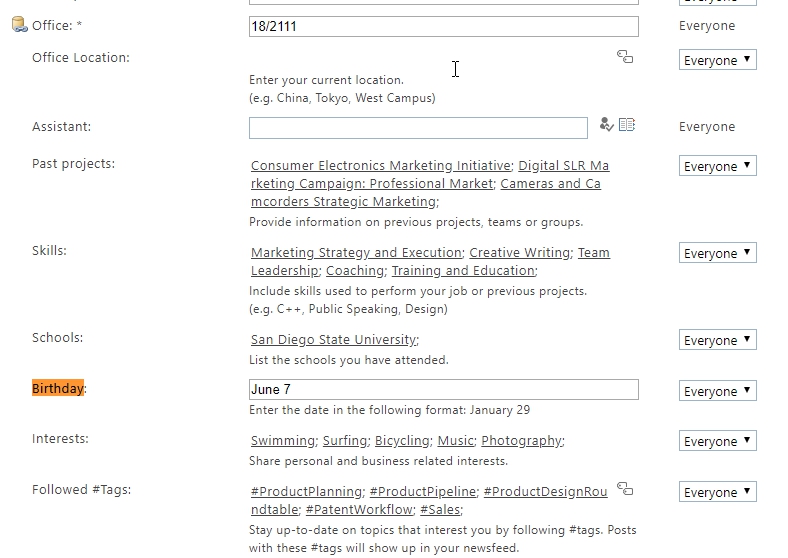
Task: Expand the Skills Everyone dropdown
Action: (717, 253)
